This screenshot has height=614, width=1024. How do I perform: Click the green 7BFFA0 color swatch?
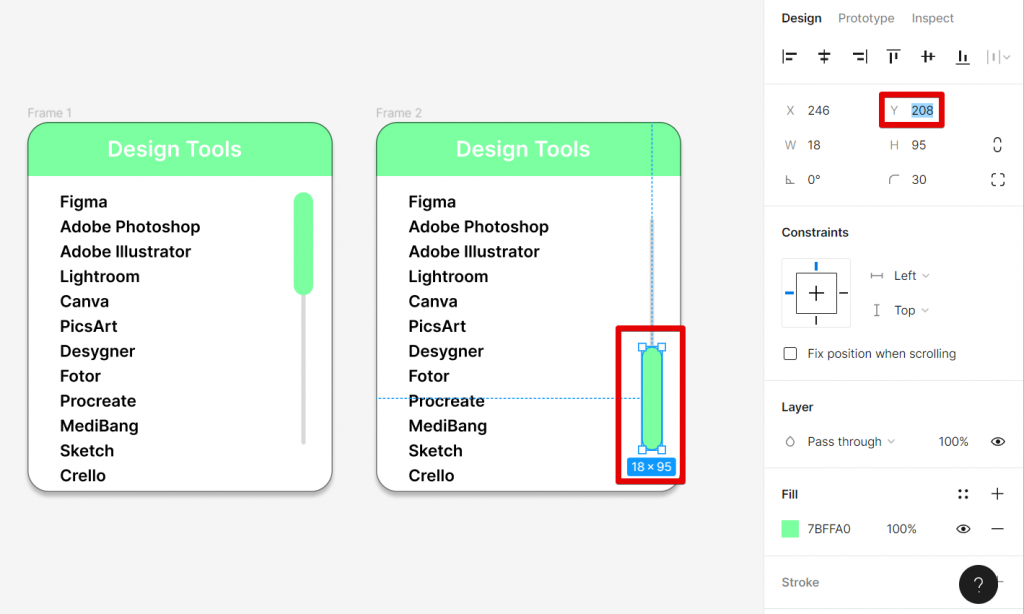790,528
